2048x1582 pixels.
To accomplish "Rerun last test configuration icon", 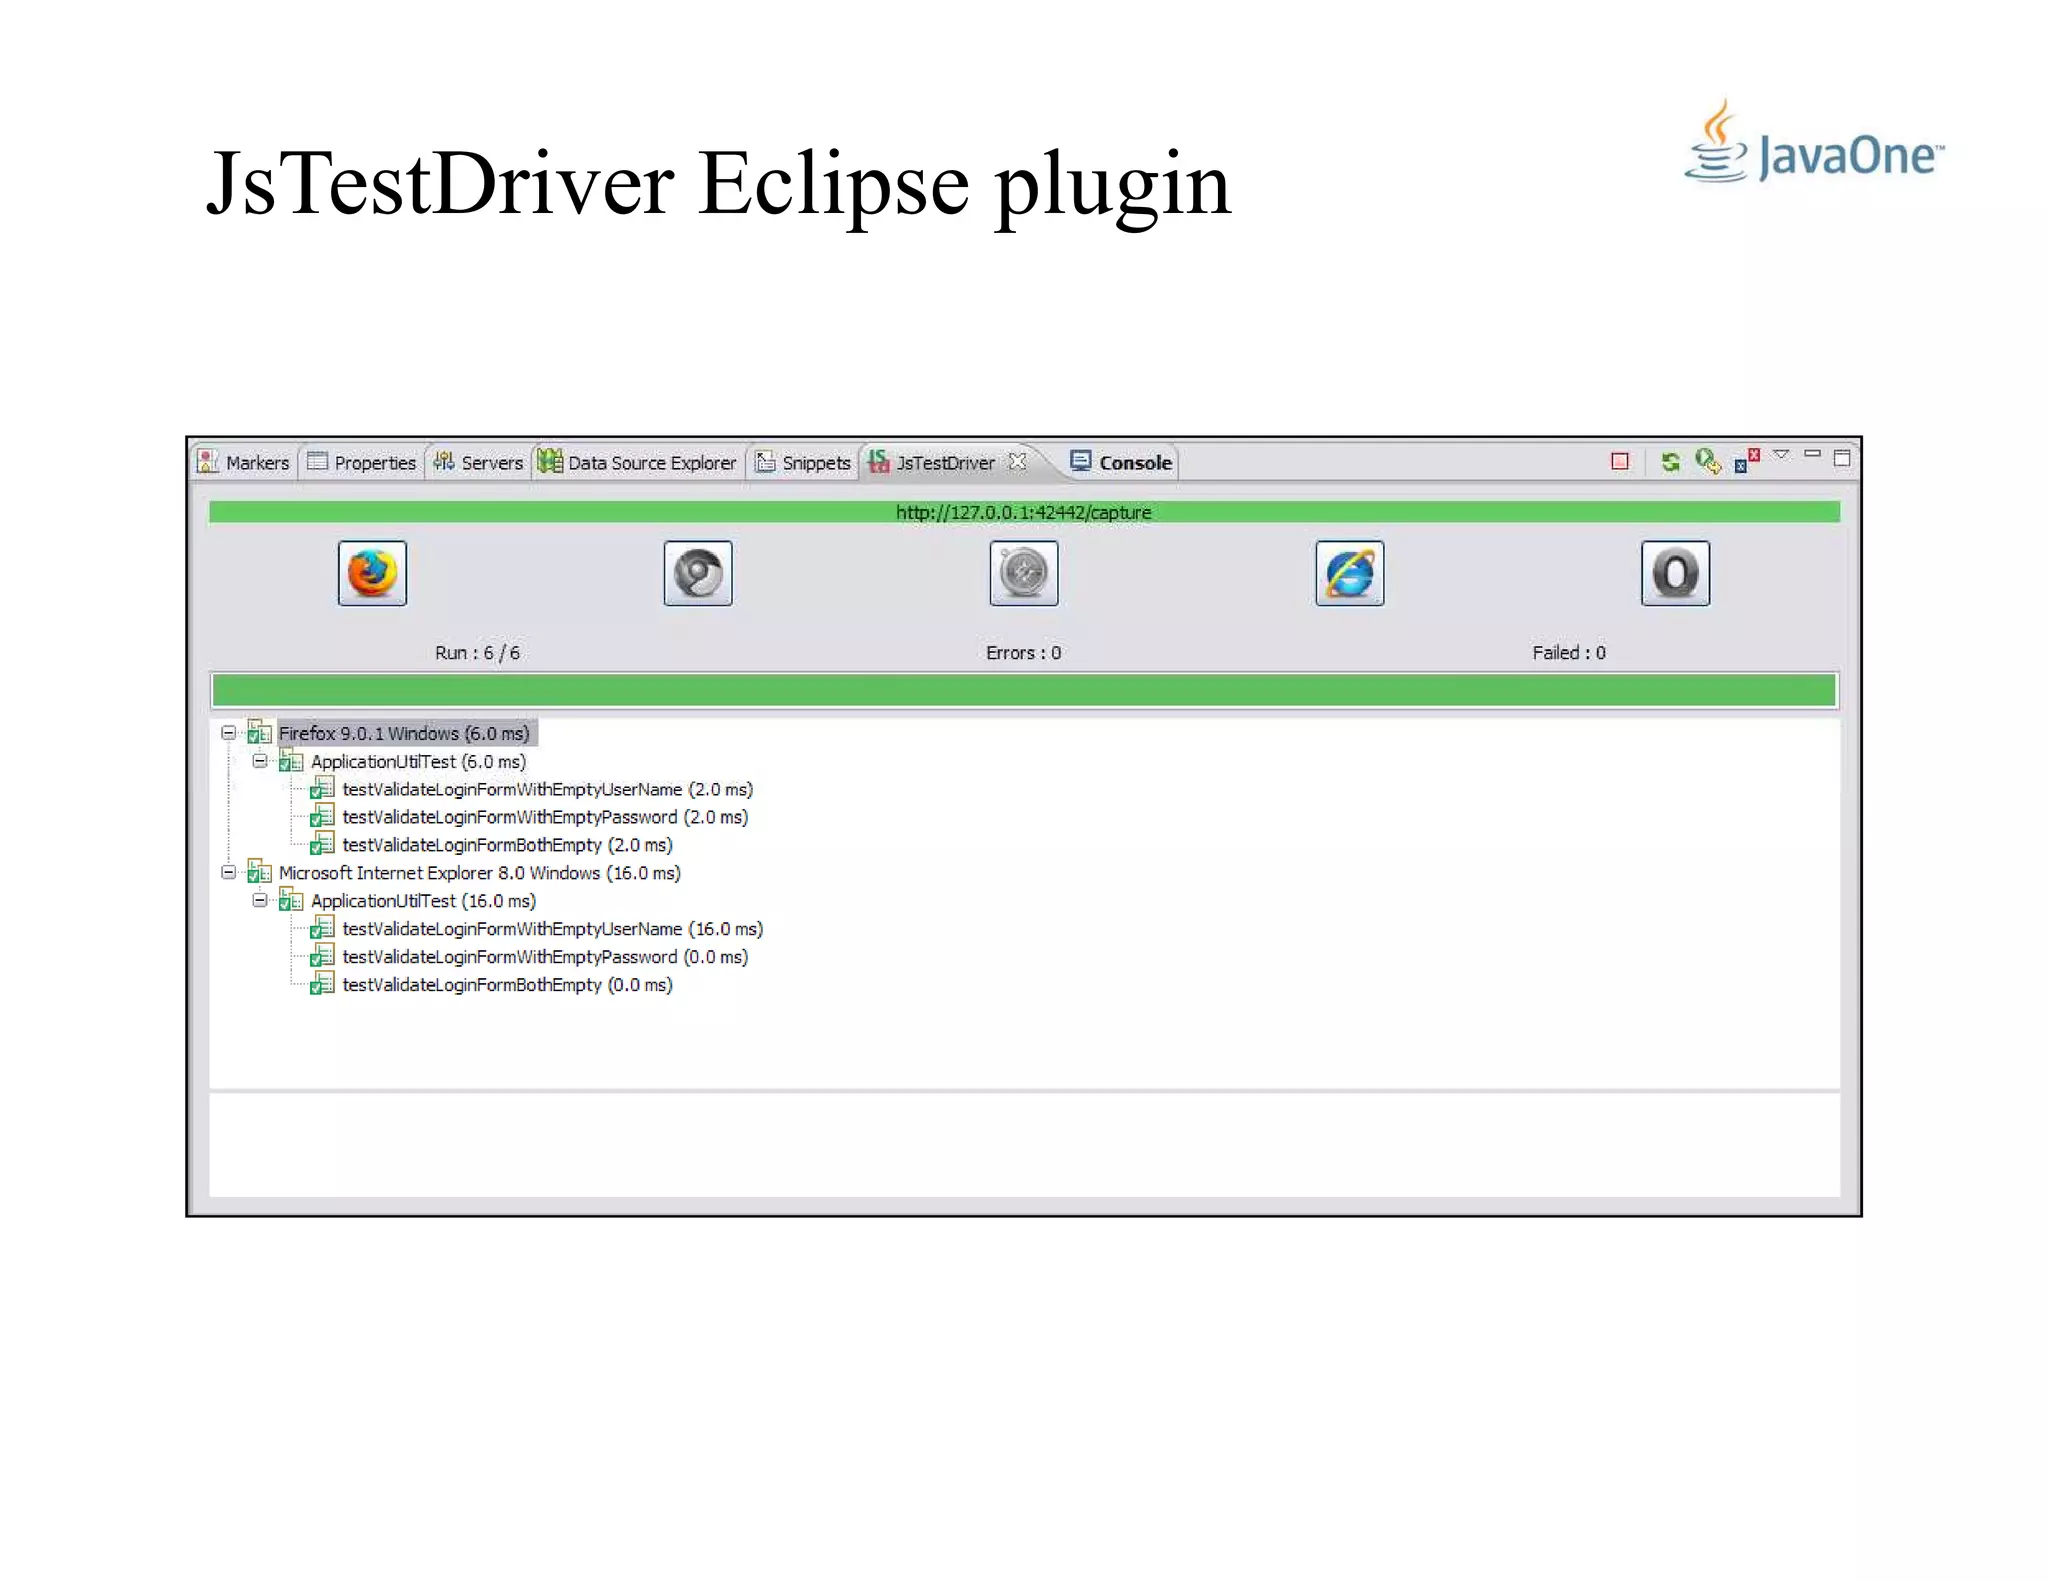I will coord(1708,462).
